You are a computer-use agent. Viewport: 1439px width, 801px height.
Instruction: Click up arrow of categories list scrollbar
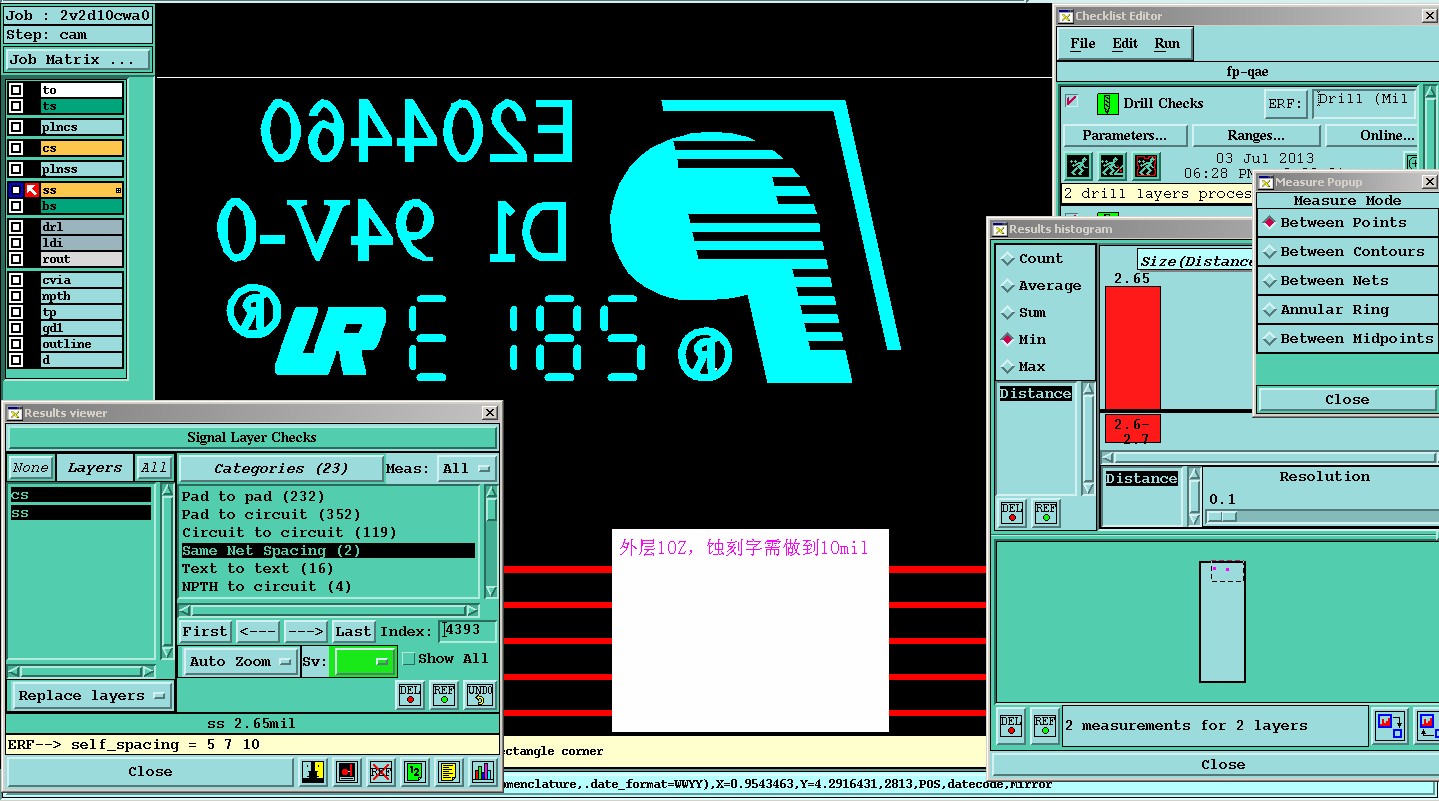pos(491,492)
